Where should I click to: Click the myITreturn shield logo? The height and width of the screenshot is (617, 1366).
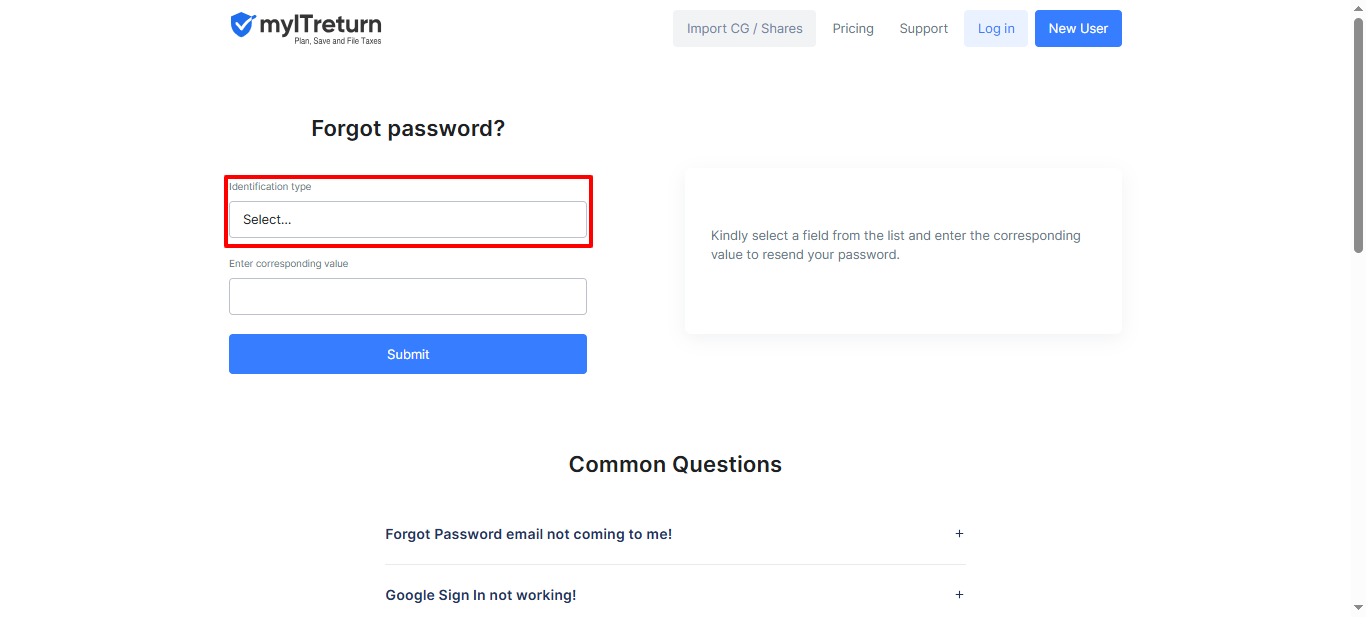pos(242,25)
